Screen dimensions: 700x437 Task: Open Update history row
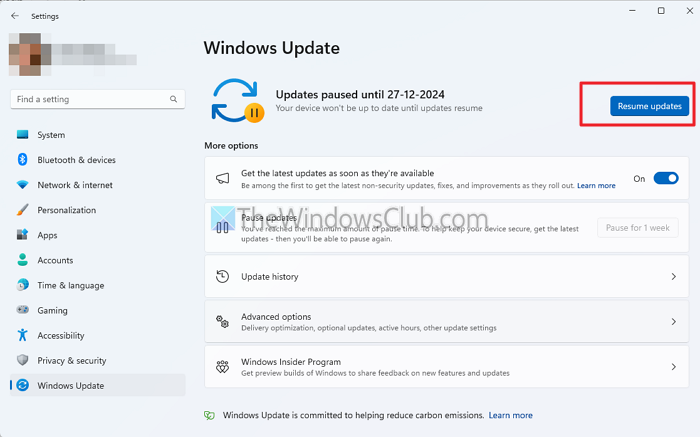point(446,276)
